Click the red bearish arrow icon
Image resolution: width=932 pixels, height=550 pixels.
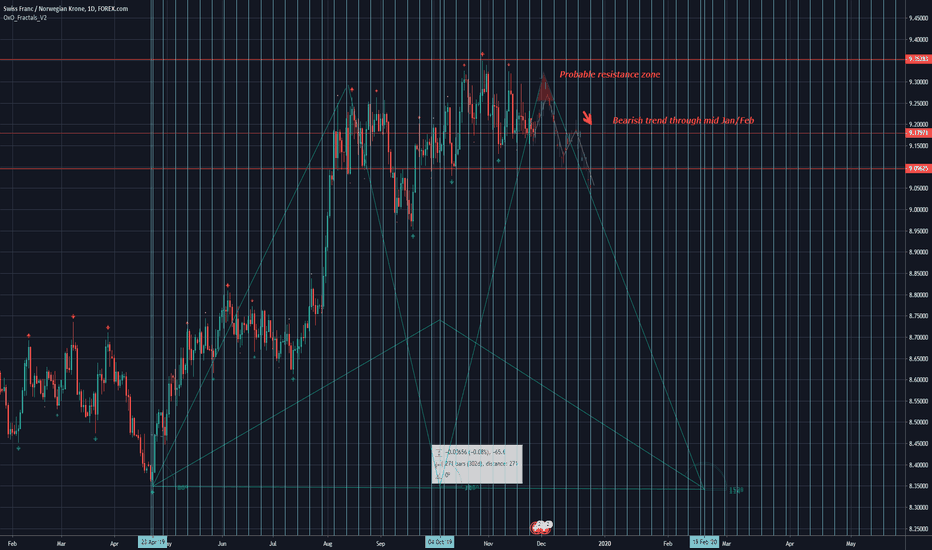point(588,120)
